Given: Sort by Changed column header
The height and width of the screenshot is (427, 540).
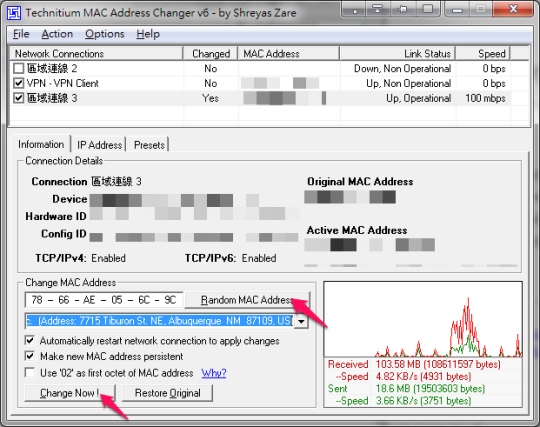Looking at the screenshot, I should pos(211,54).
